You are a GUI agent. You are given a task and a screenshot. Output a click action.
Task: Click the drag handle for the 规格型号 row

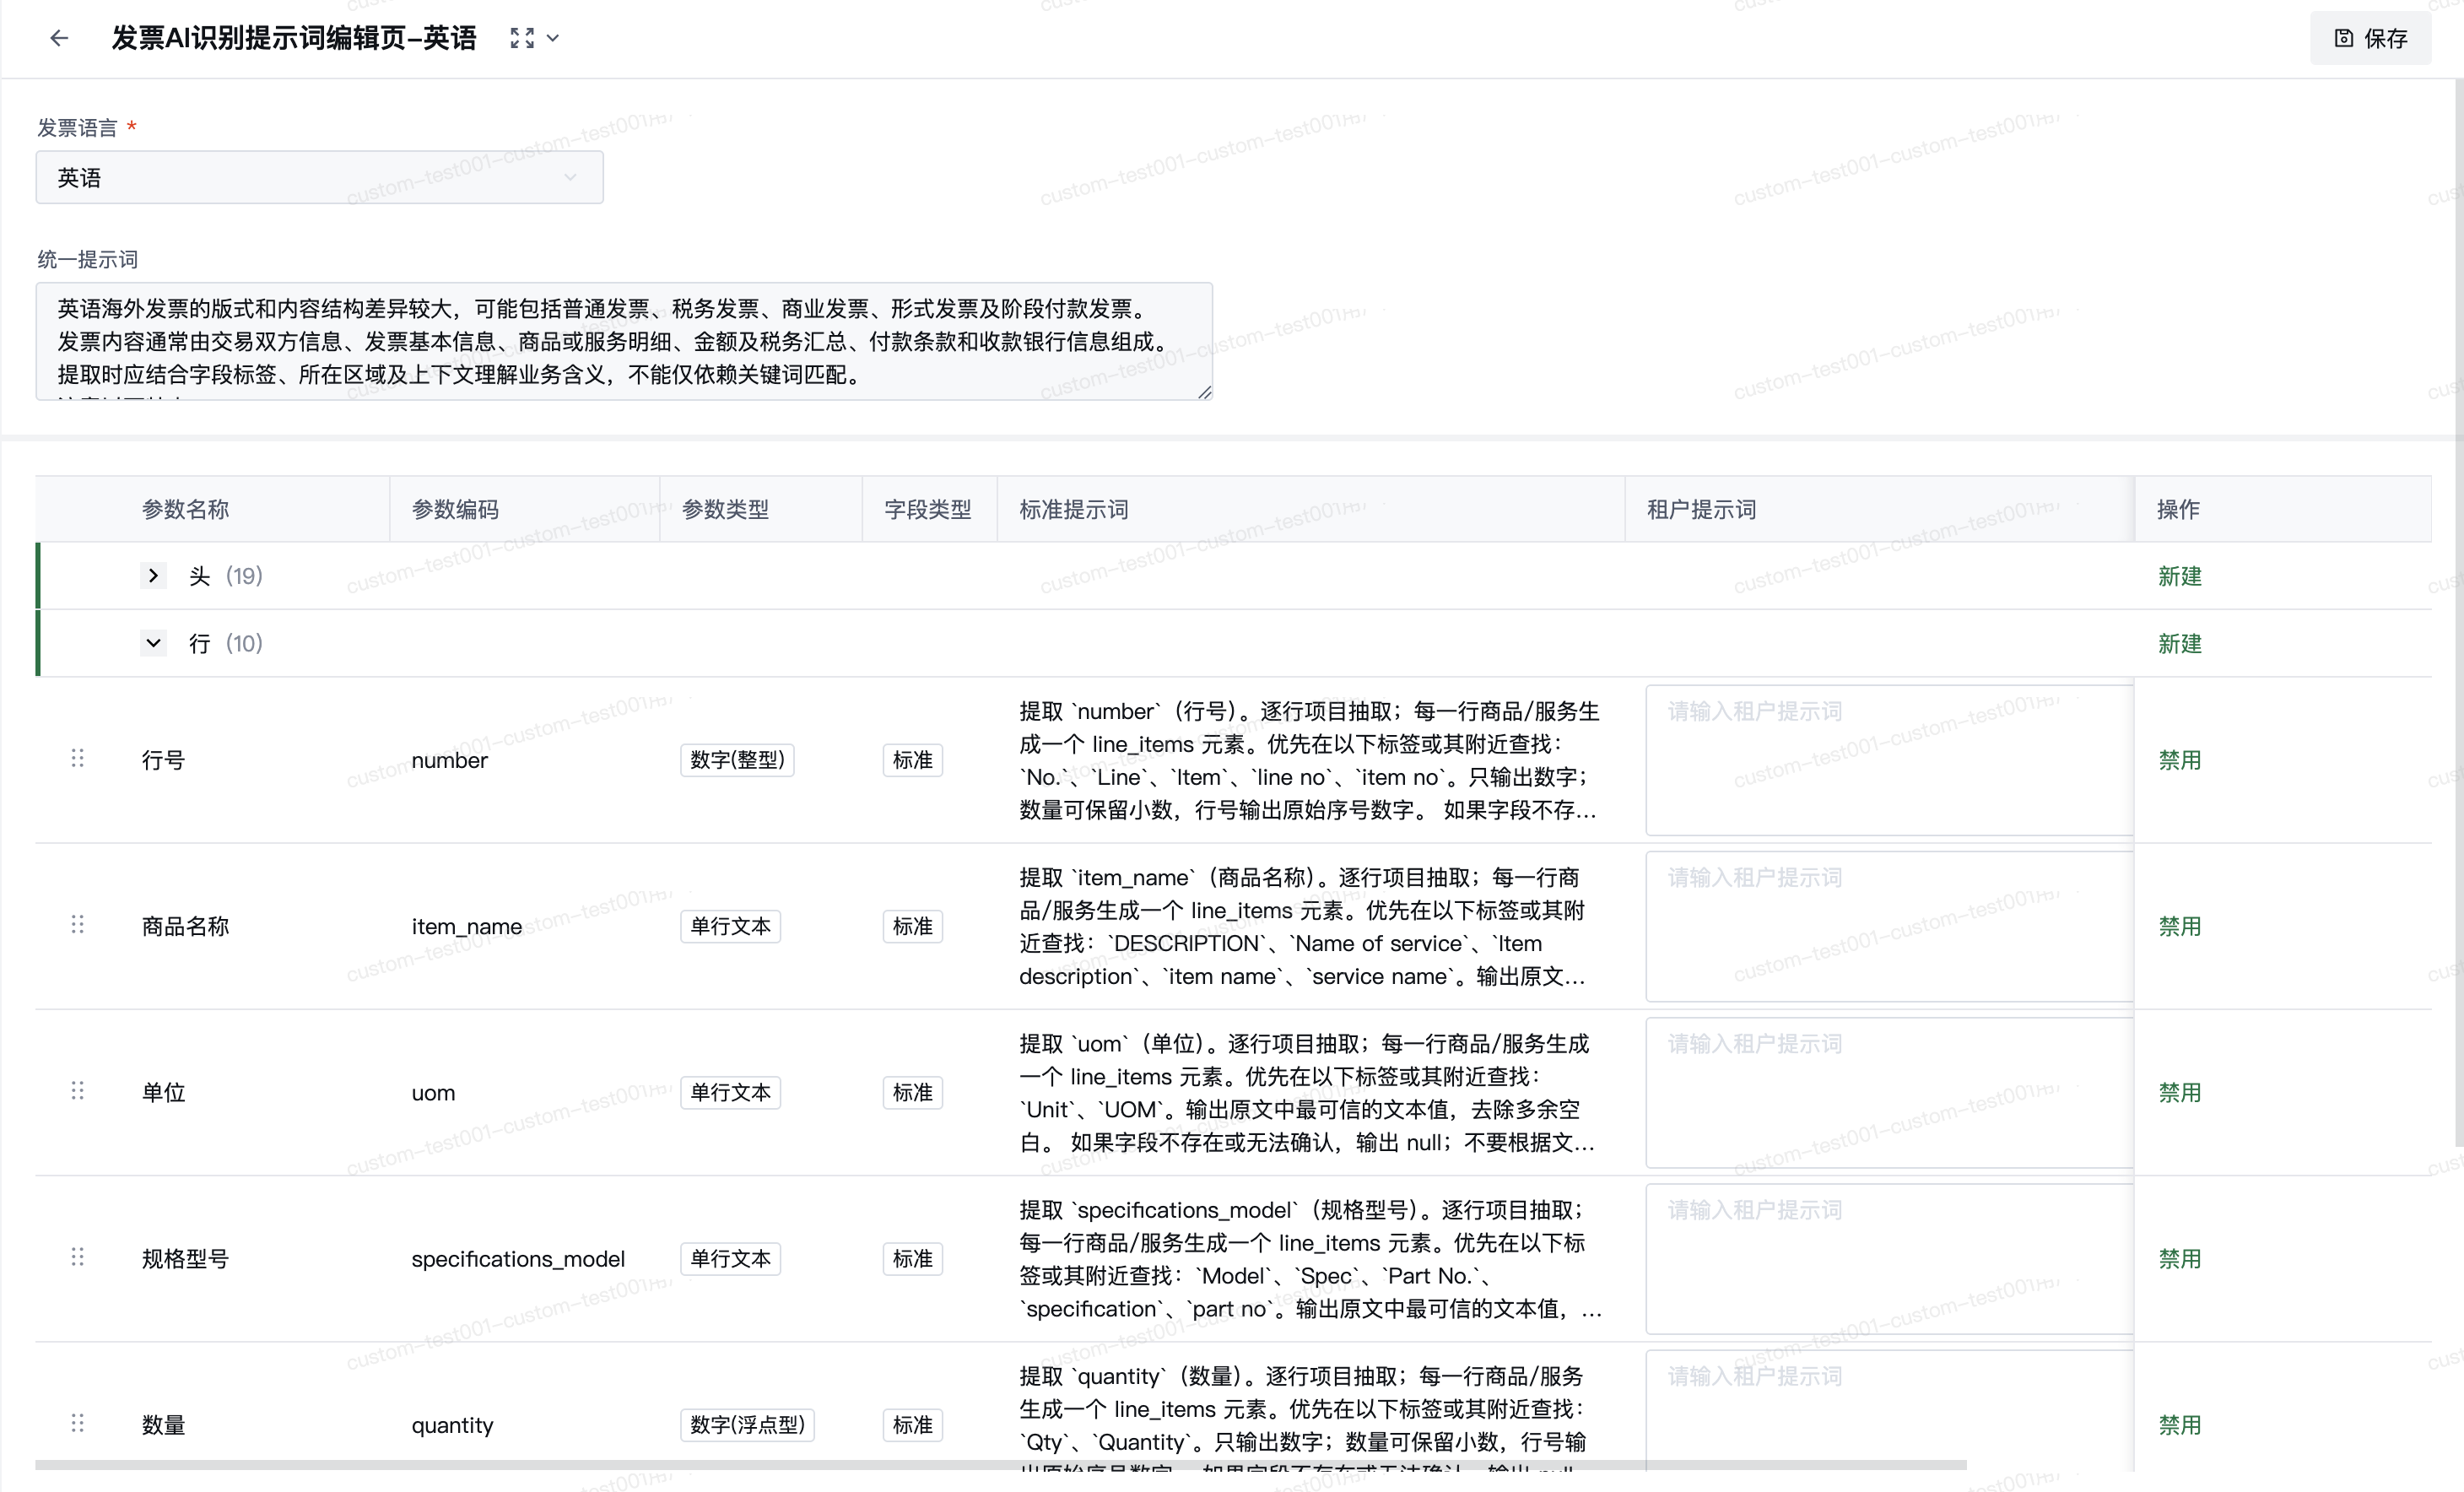(x=77, y=1256)
